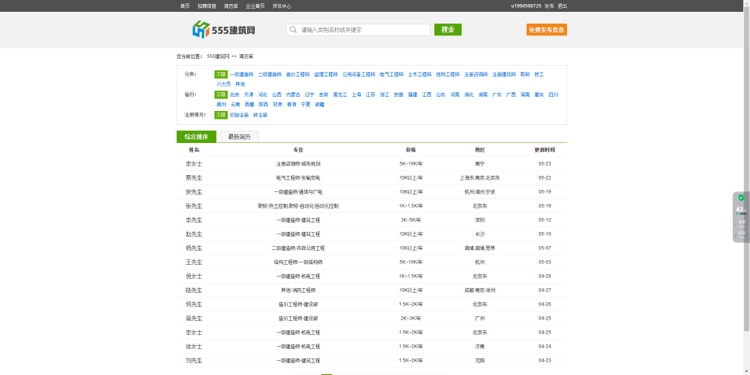This screenshot has height=375, width=750.
Task: Filter by province 内蒙古
Action: pos(293,95)
